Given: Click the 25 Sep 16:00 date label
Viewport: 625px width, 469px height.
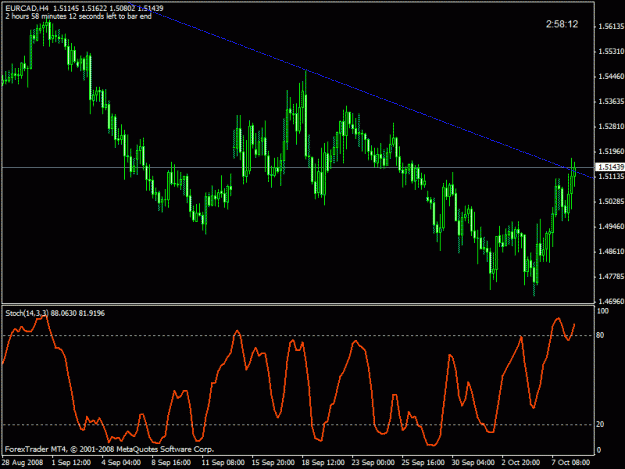Looking at the screenshot, I should tap(423, 463).
